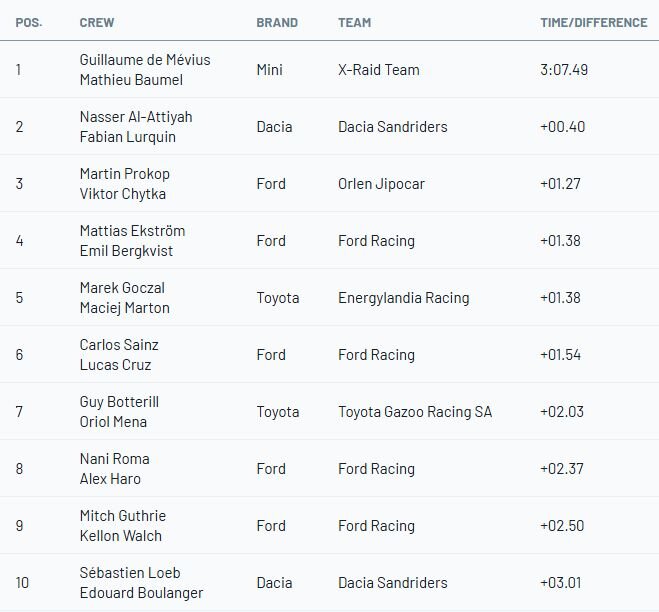Click the TIME/DIFFERENCE column header

(593, 22)
